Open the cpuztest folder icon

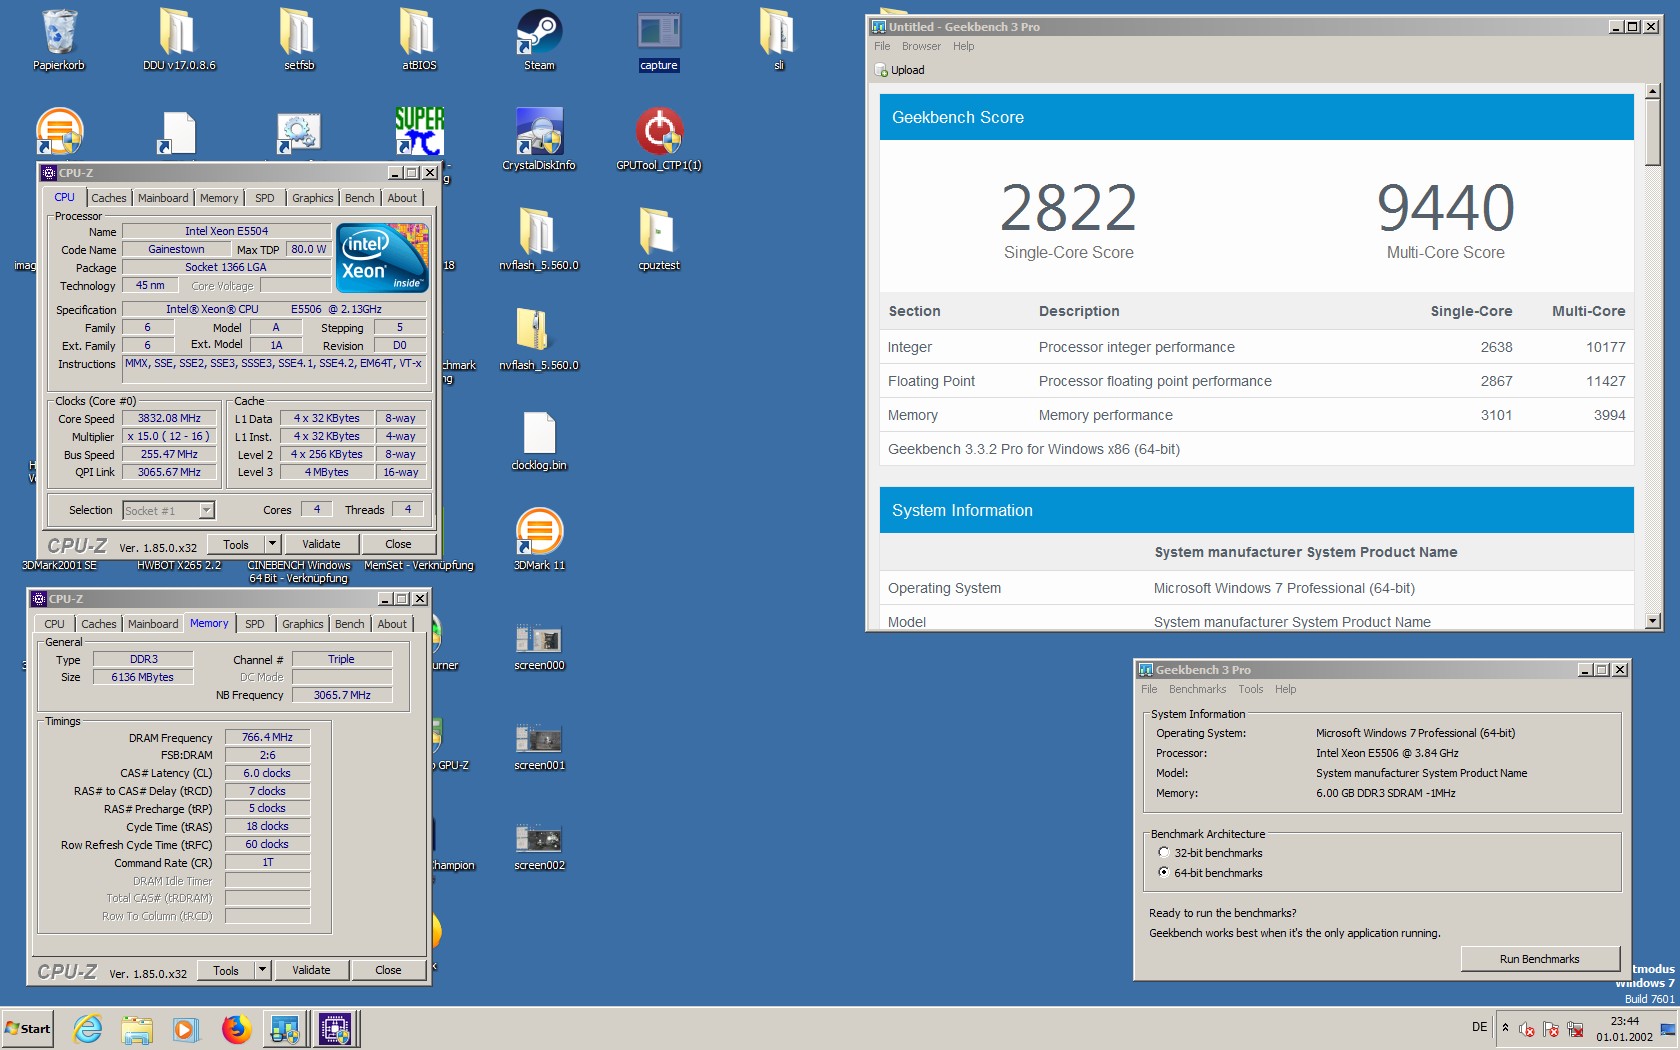659,240
